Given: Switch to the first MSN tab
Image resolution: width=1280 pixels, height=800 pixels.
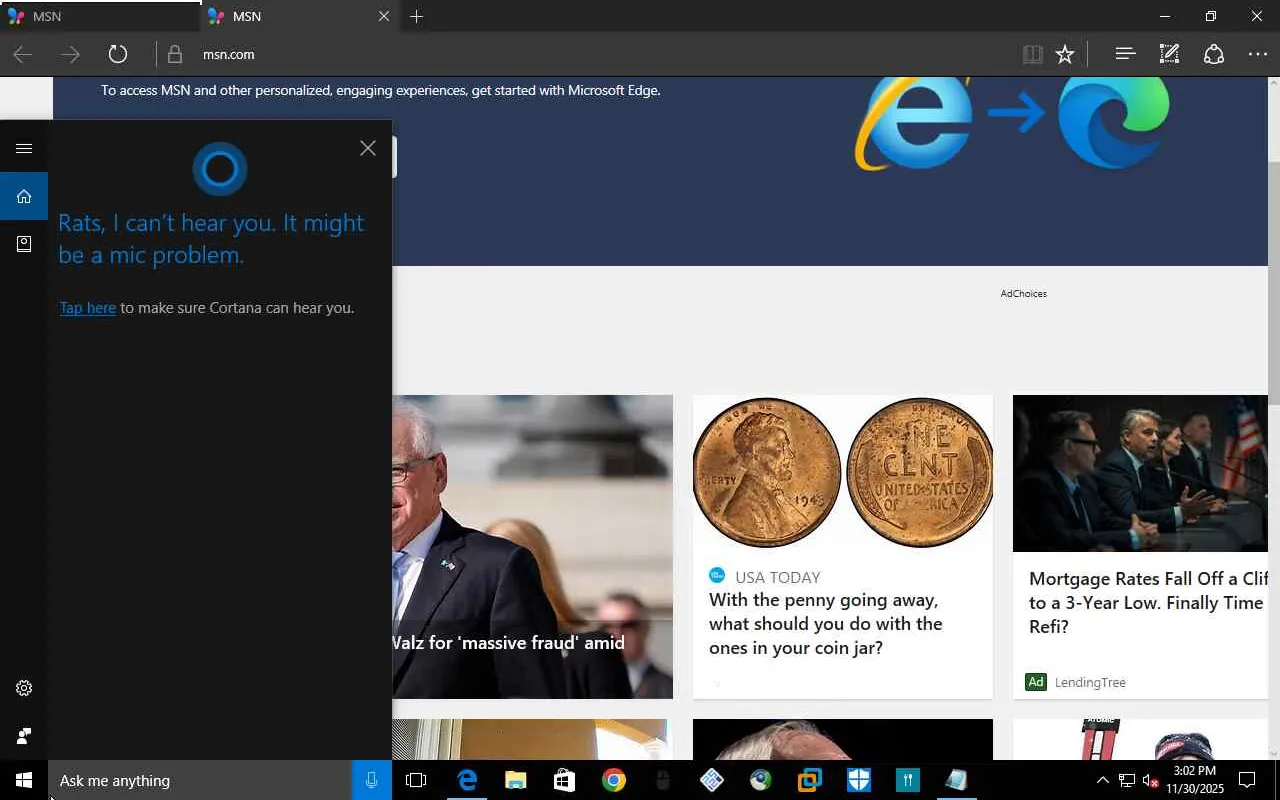Looking at the screenshot, I should click(x=100, y=17).
